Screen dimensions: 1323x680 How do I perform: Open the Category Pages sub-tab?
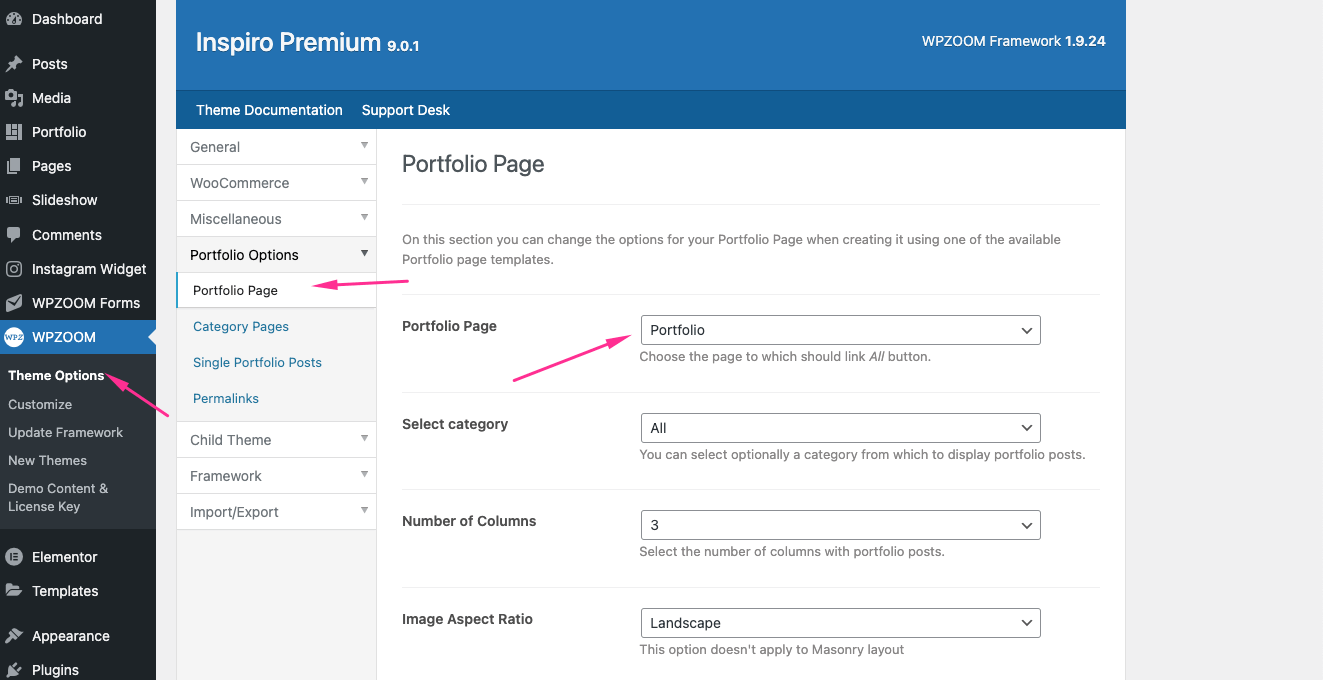click(241, 327)
